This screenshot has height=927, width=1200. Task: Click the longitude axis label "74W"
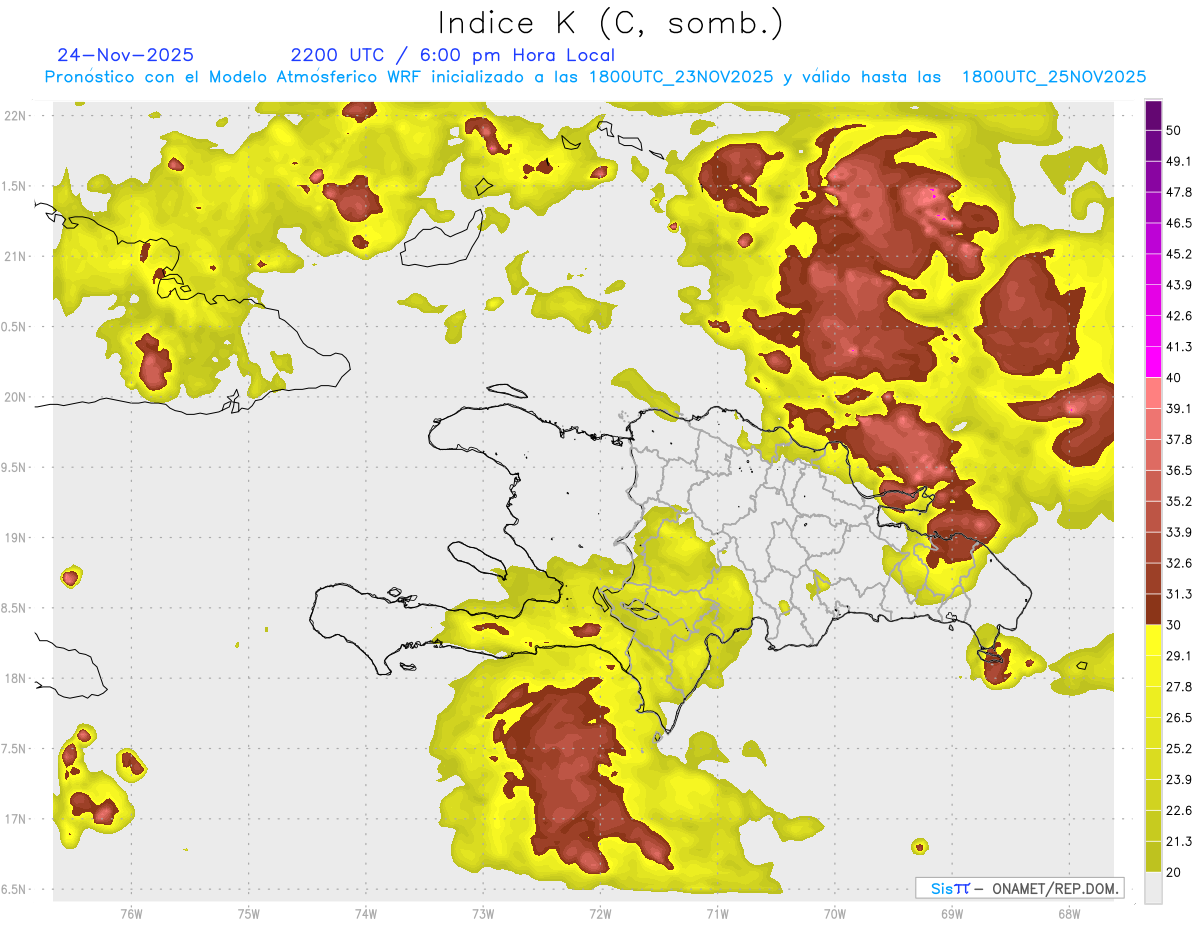[366, 913]
